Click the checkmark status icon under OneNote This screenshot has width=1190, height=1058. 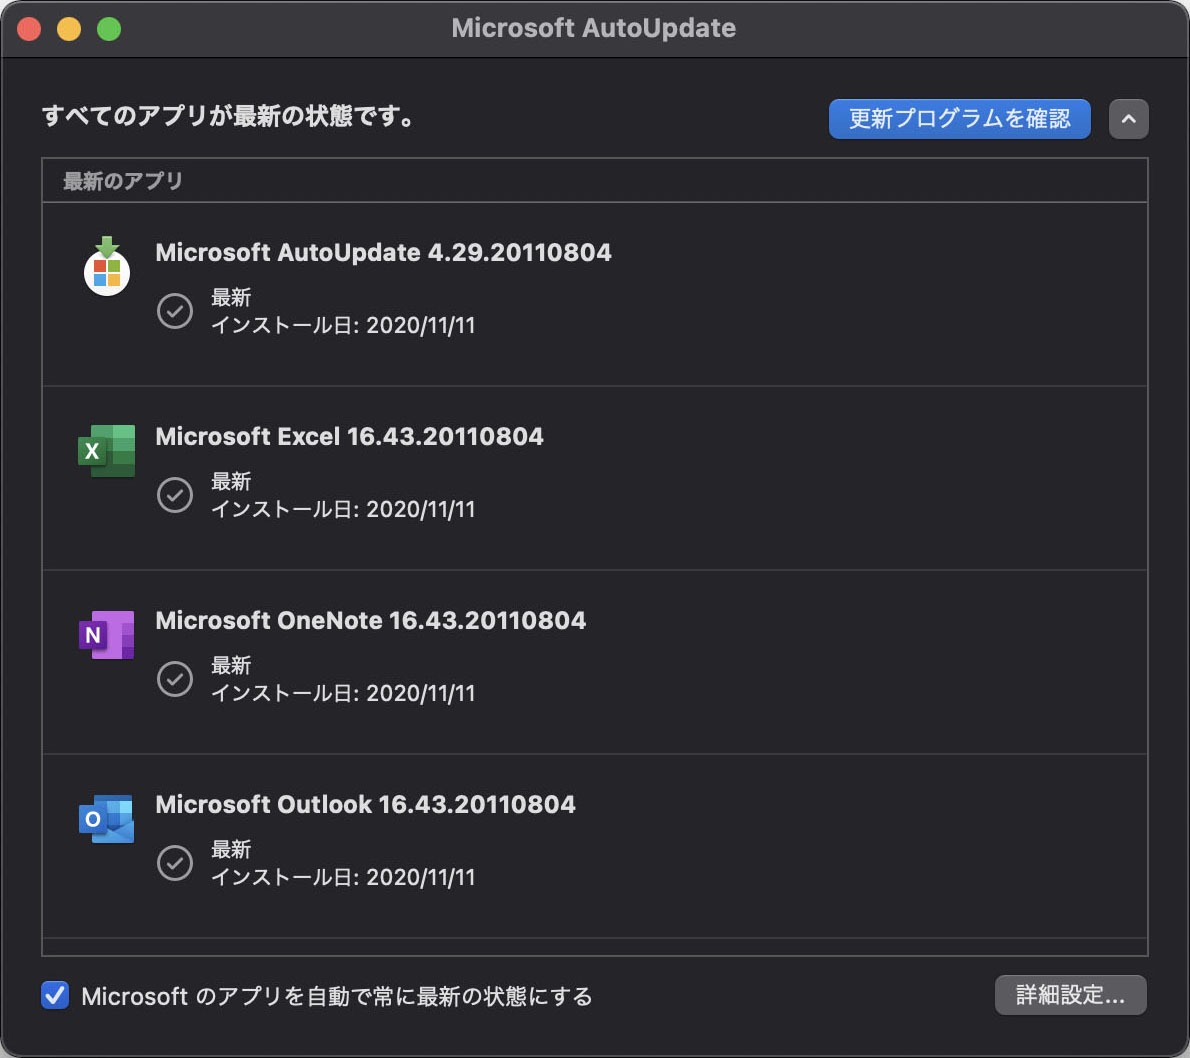coord(175,679)
